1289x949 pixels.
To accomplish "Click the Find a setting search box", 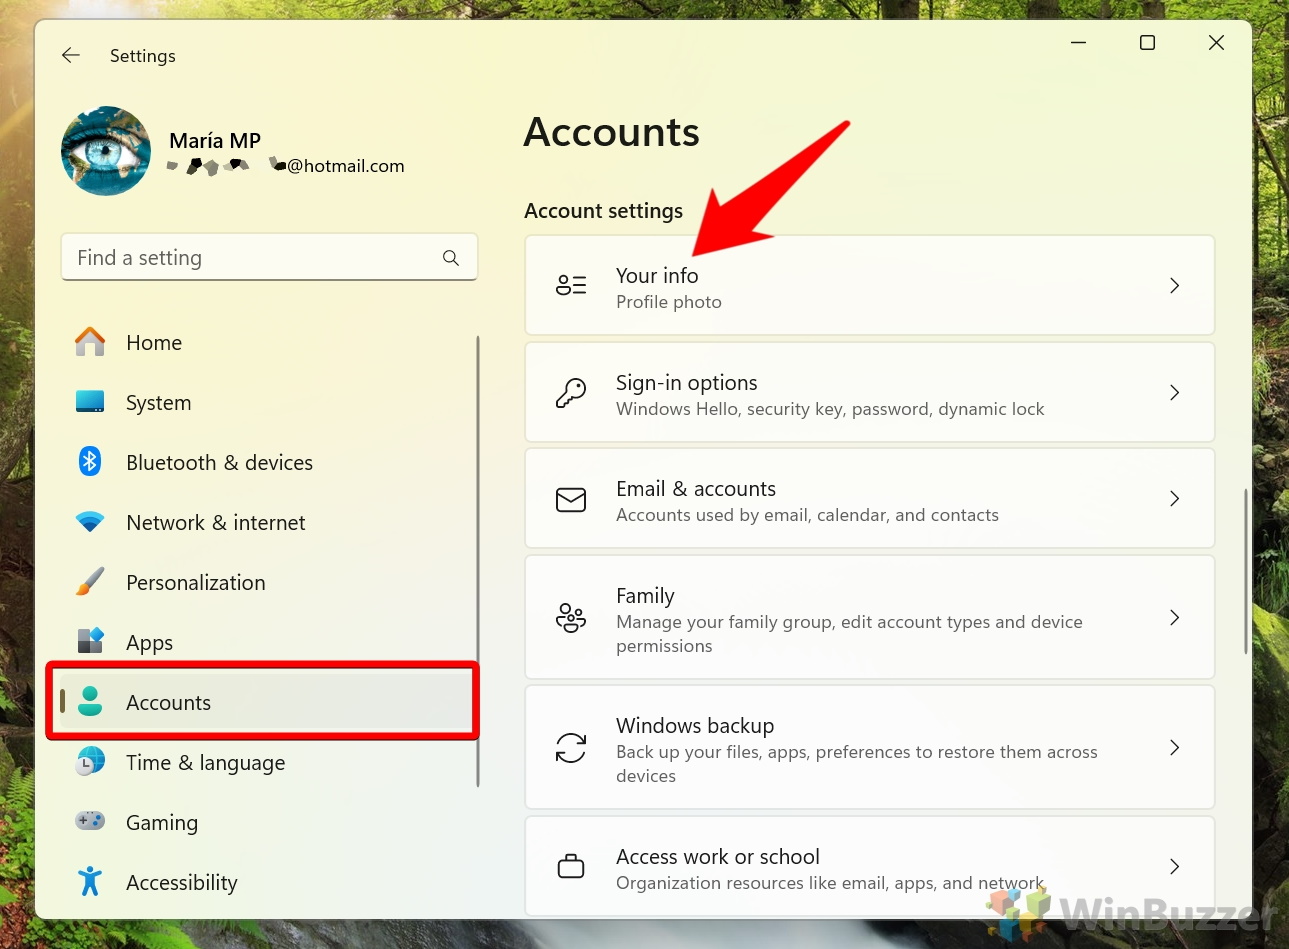I will (269, 258).
